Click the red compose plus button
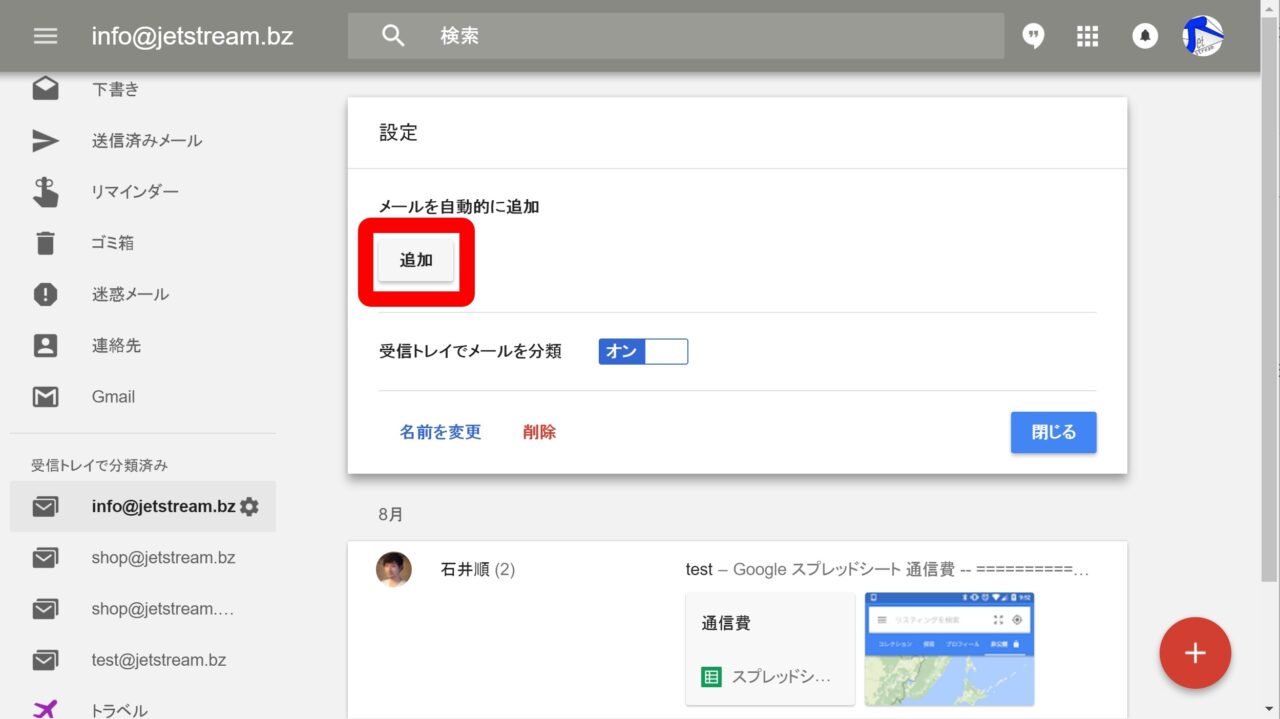Image resolution: width=1280 pixels, height=719 pixels. click(x=1195, y=653)
